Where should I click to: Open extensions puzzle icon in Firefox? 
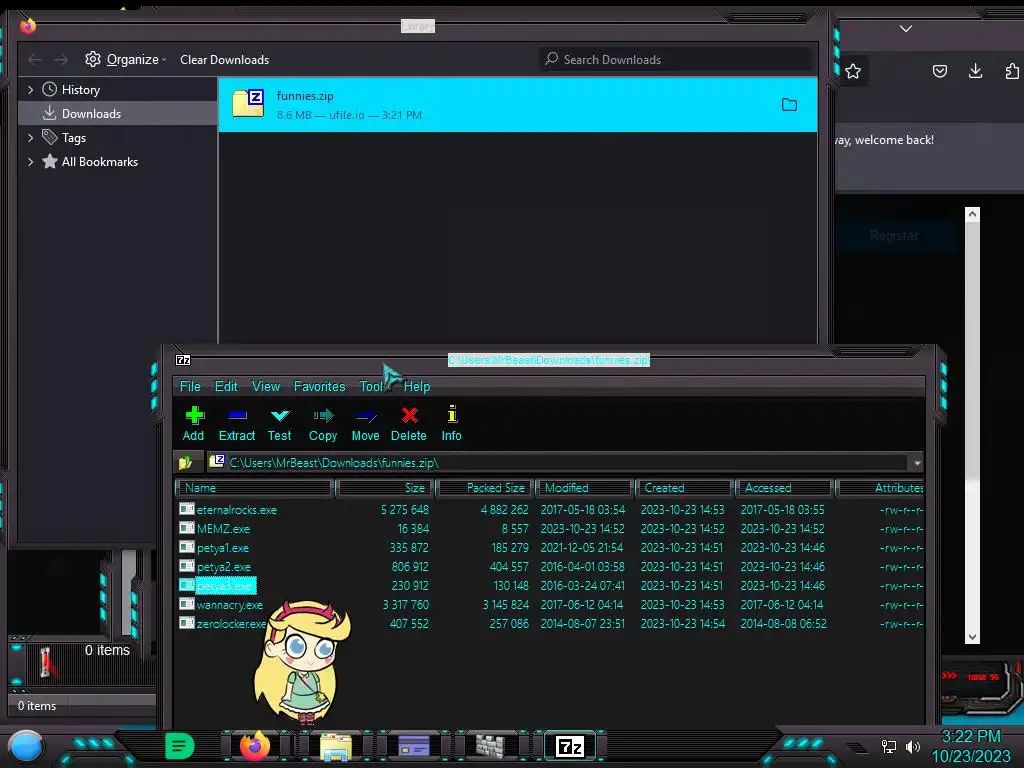(1012, 71)
